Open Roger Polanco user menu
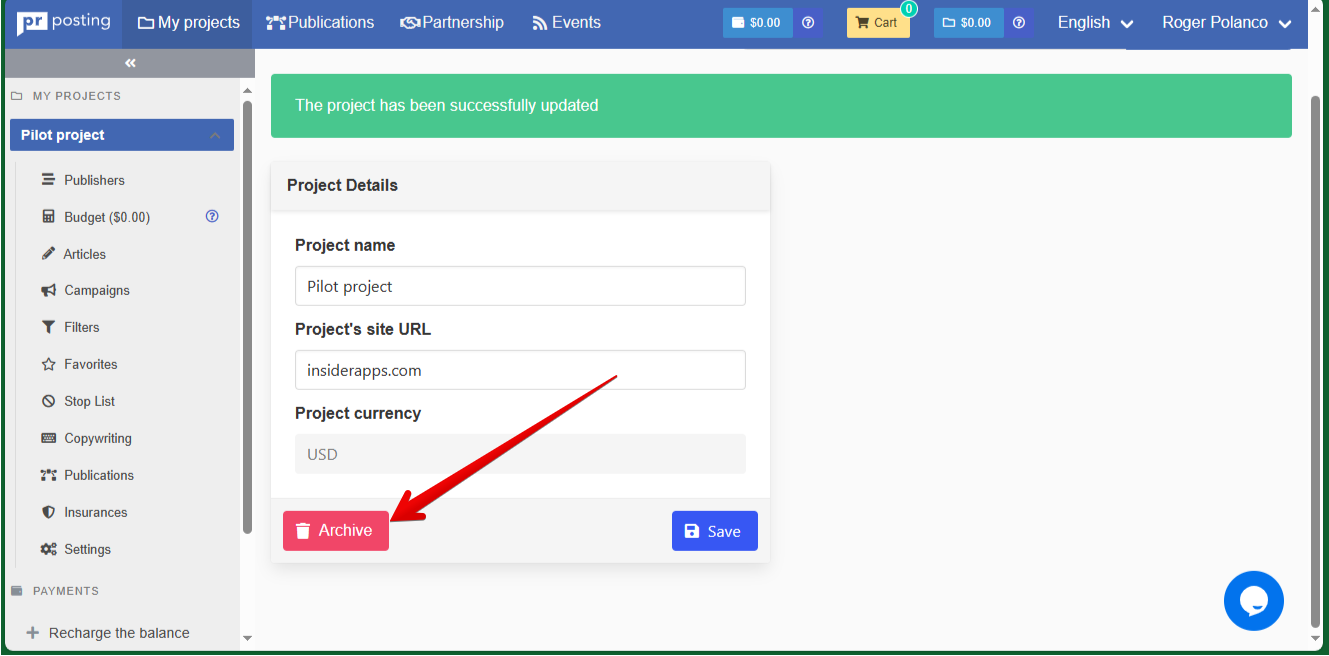1329x656 pixels. (x=1226, y=23)
